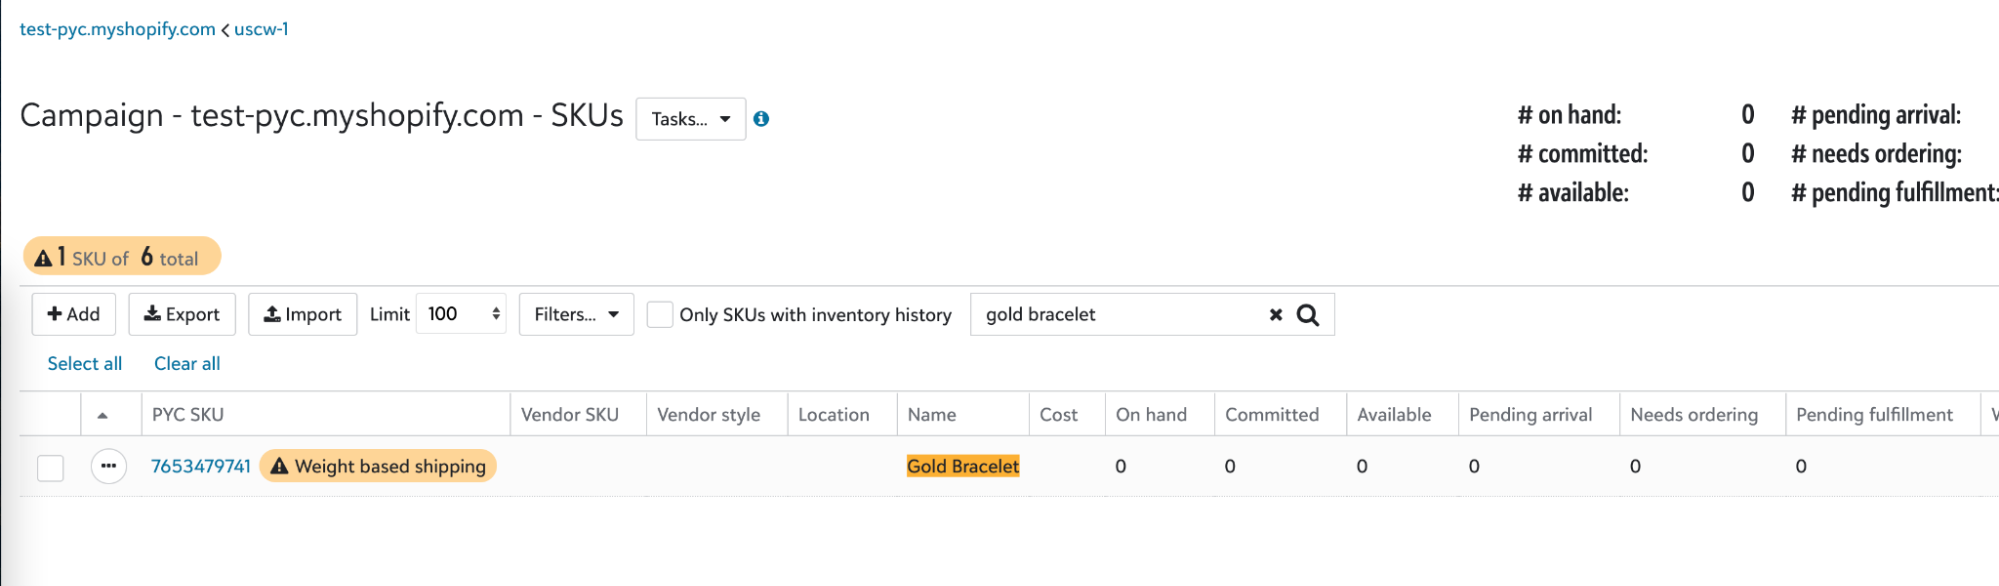This screenshot has height=586, width=1999.
Task: Click the blue info icon beside Tasks
Action: pos(761,119)
